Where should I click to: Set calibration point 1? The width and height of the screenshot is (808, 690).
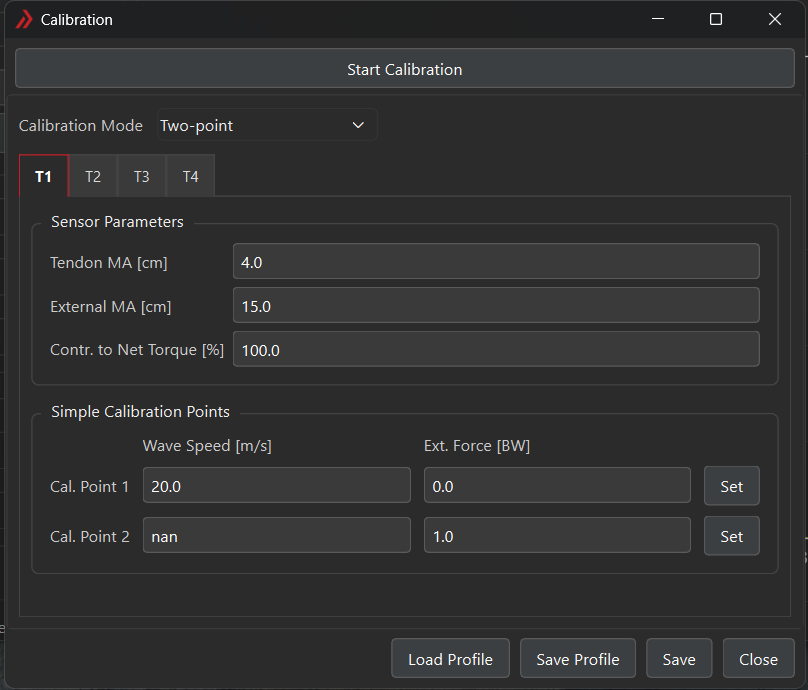732,486
